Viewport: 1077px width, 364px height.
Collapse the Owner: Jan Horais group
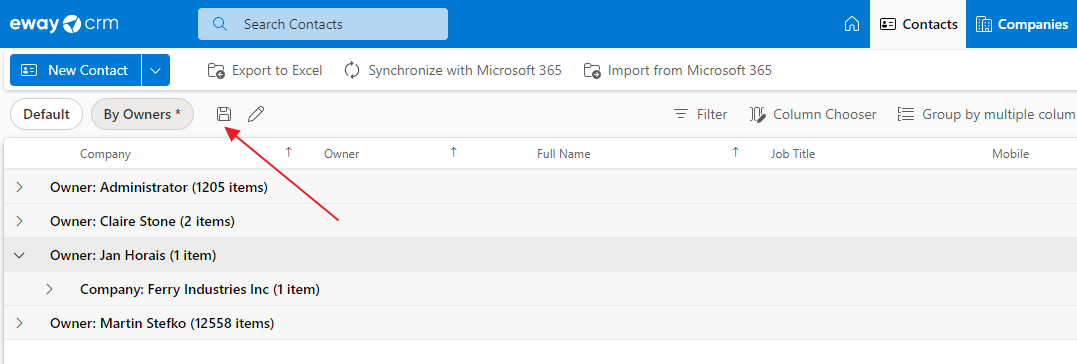[19, 255]
